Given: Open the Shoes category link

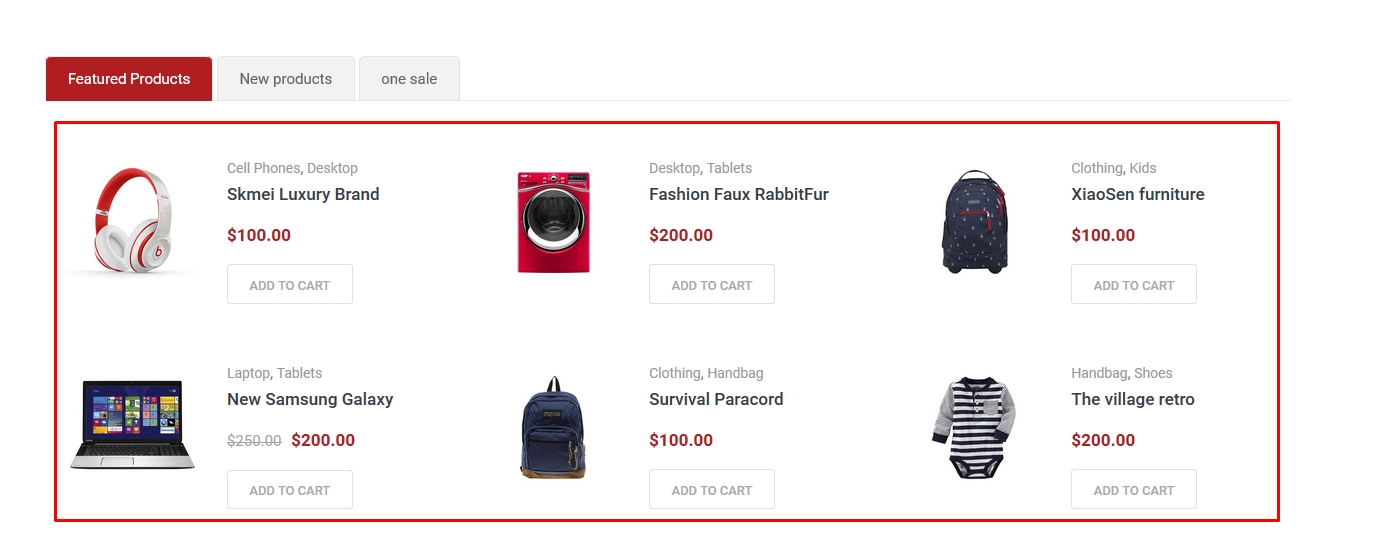Looking at the screenshot, I should click(1153, 373).
